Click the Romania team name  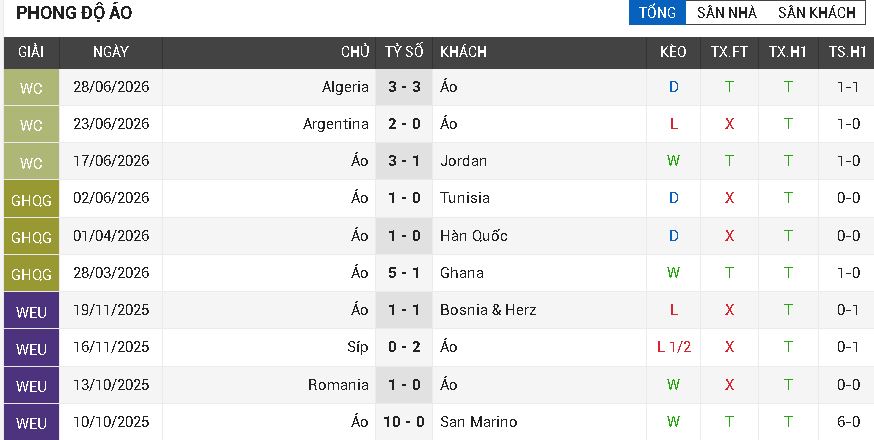click(x=338, y=385)
